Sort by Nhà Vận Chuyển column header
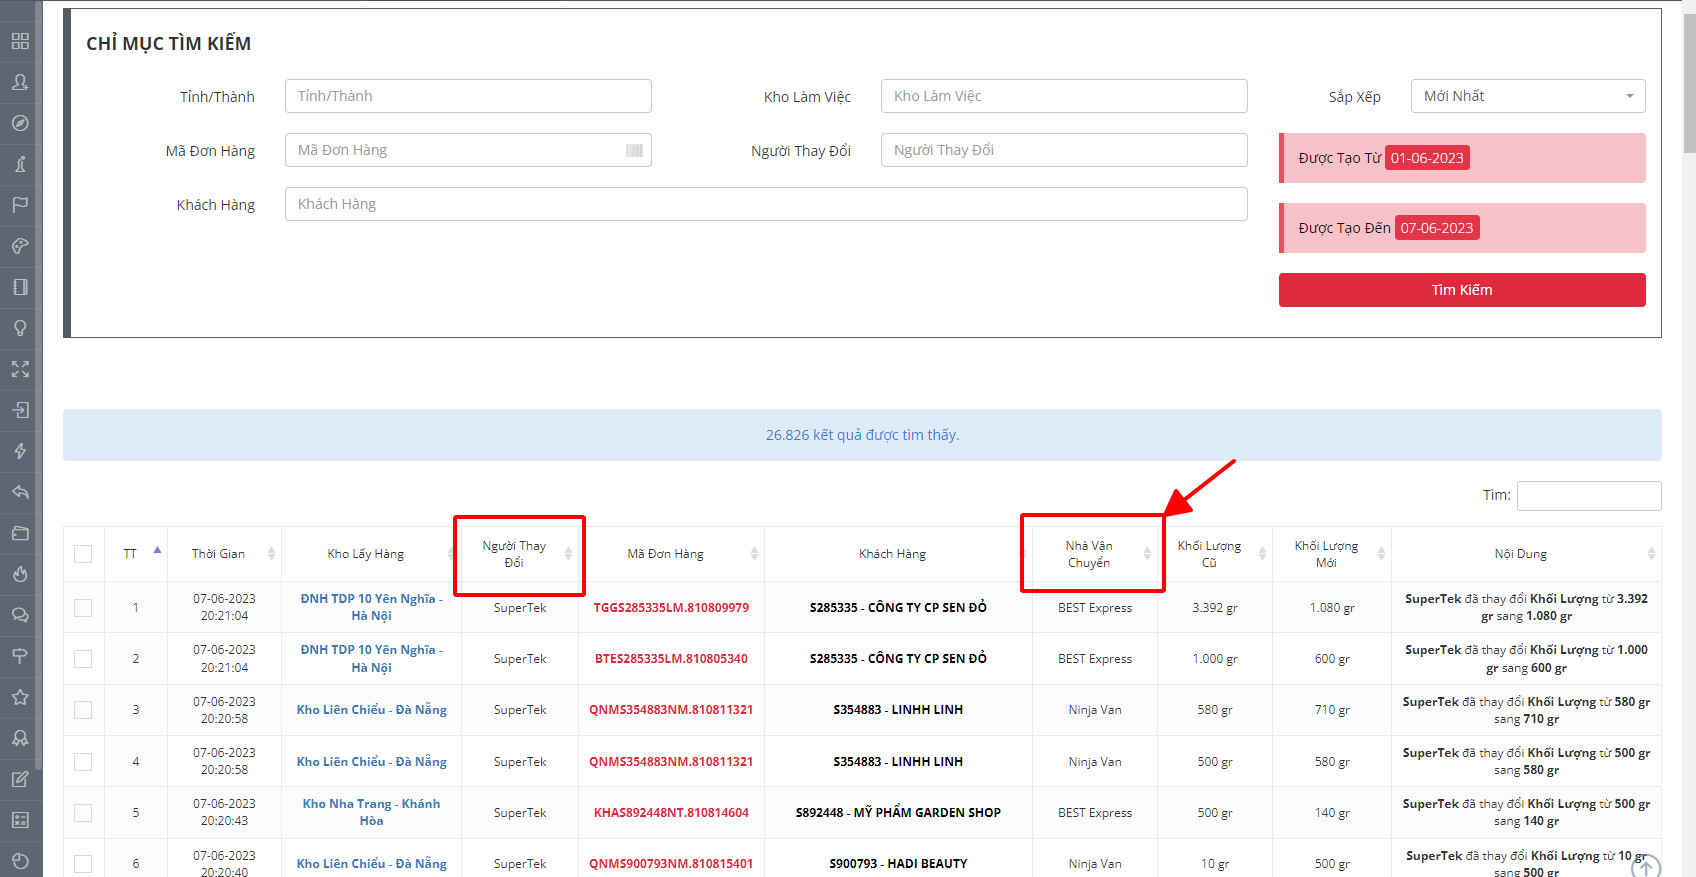This screenshot has width=1696, height=877. point(1095,554)
